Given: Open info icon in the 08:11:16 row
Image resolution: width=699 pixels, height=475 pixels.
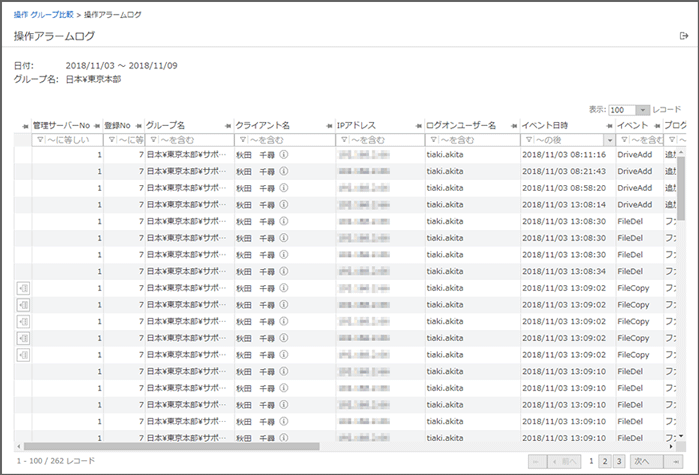Looking at the screenshot, I should [284, 155].
